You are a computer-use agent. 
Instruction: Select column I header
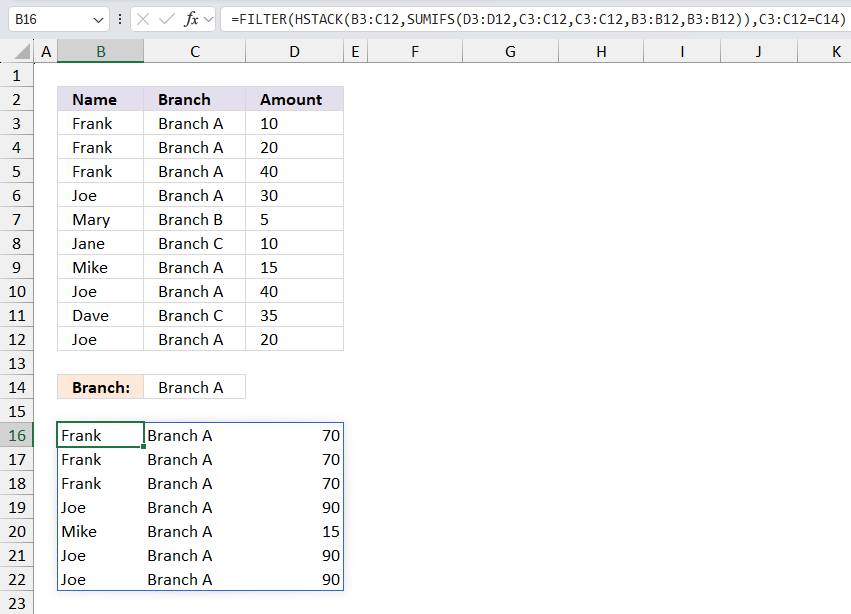tap(682, 52)
